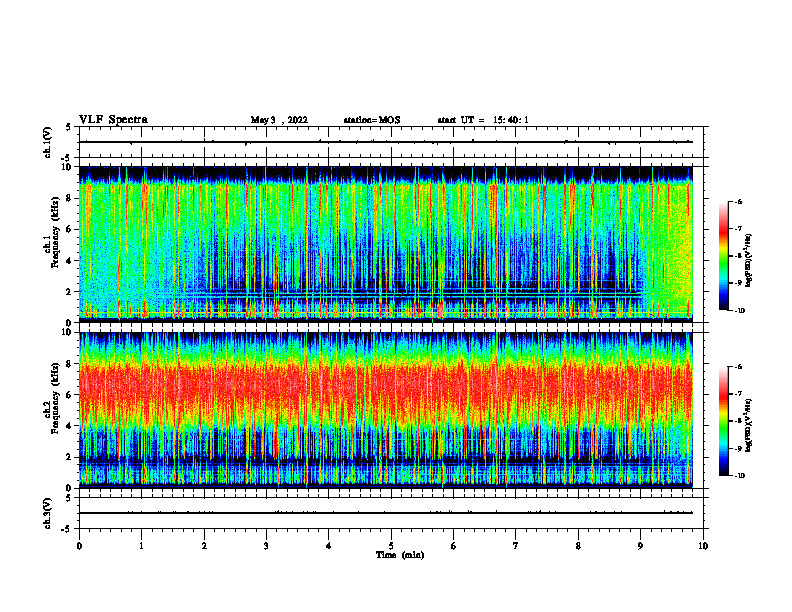Click the "ch.3(V)" waveform axis label
The image size is (792, 612).
point(47,514)
